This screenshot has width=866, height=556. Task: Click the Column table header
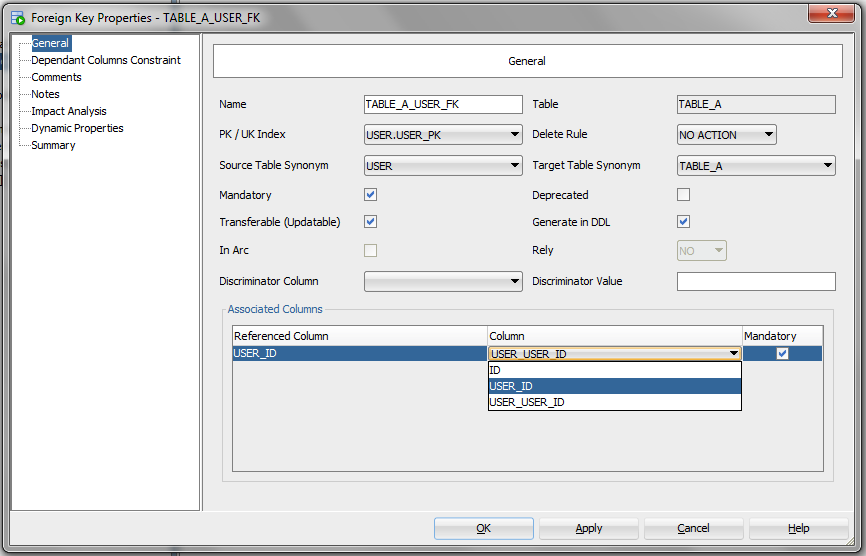click(x=615, y=336)
